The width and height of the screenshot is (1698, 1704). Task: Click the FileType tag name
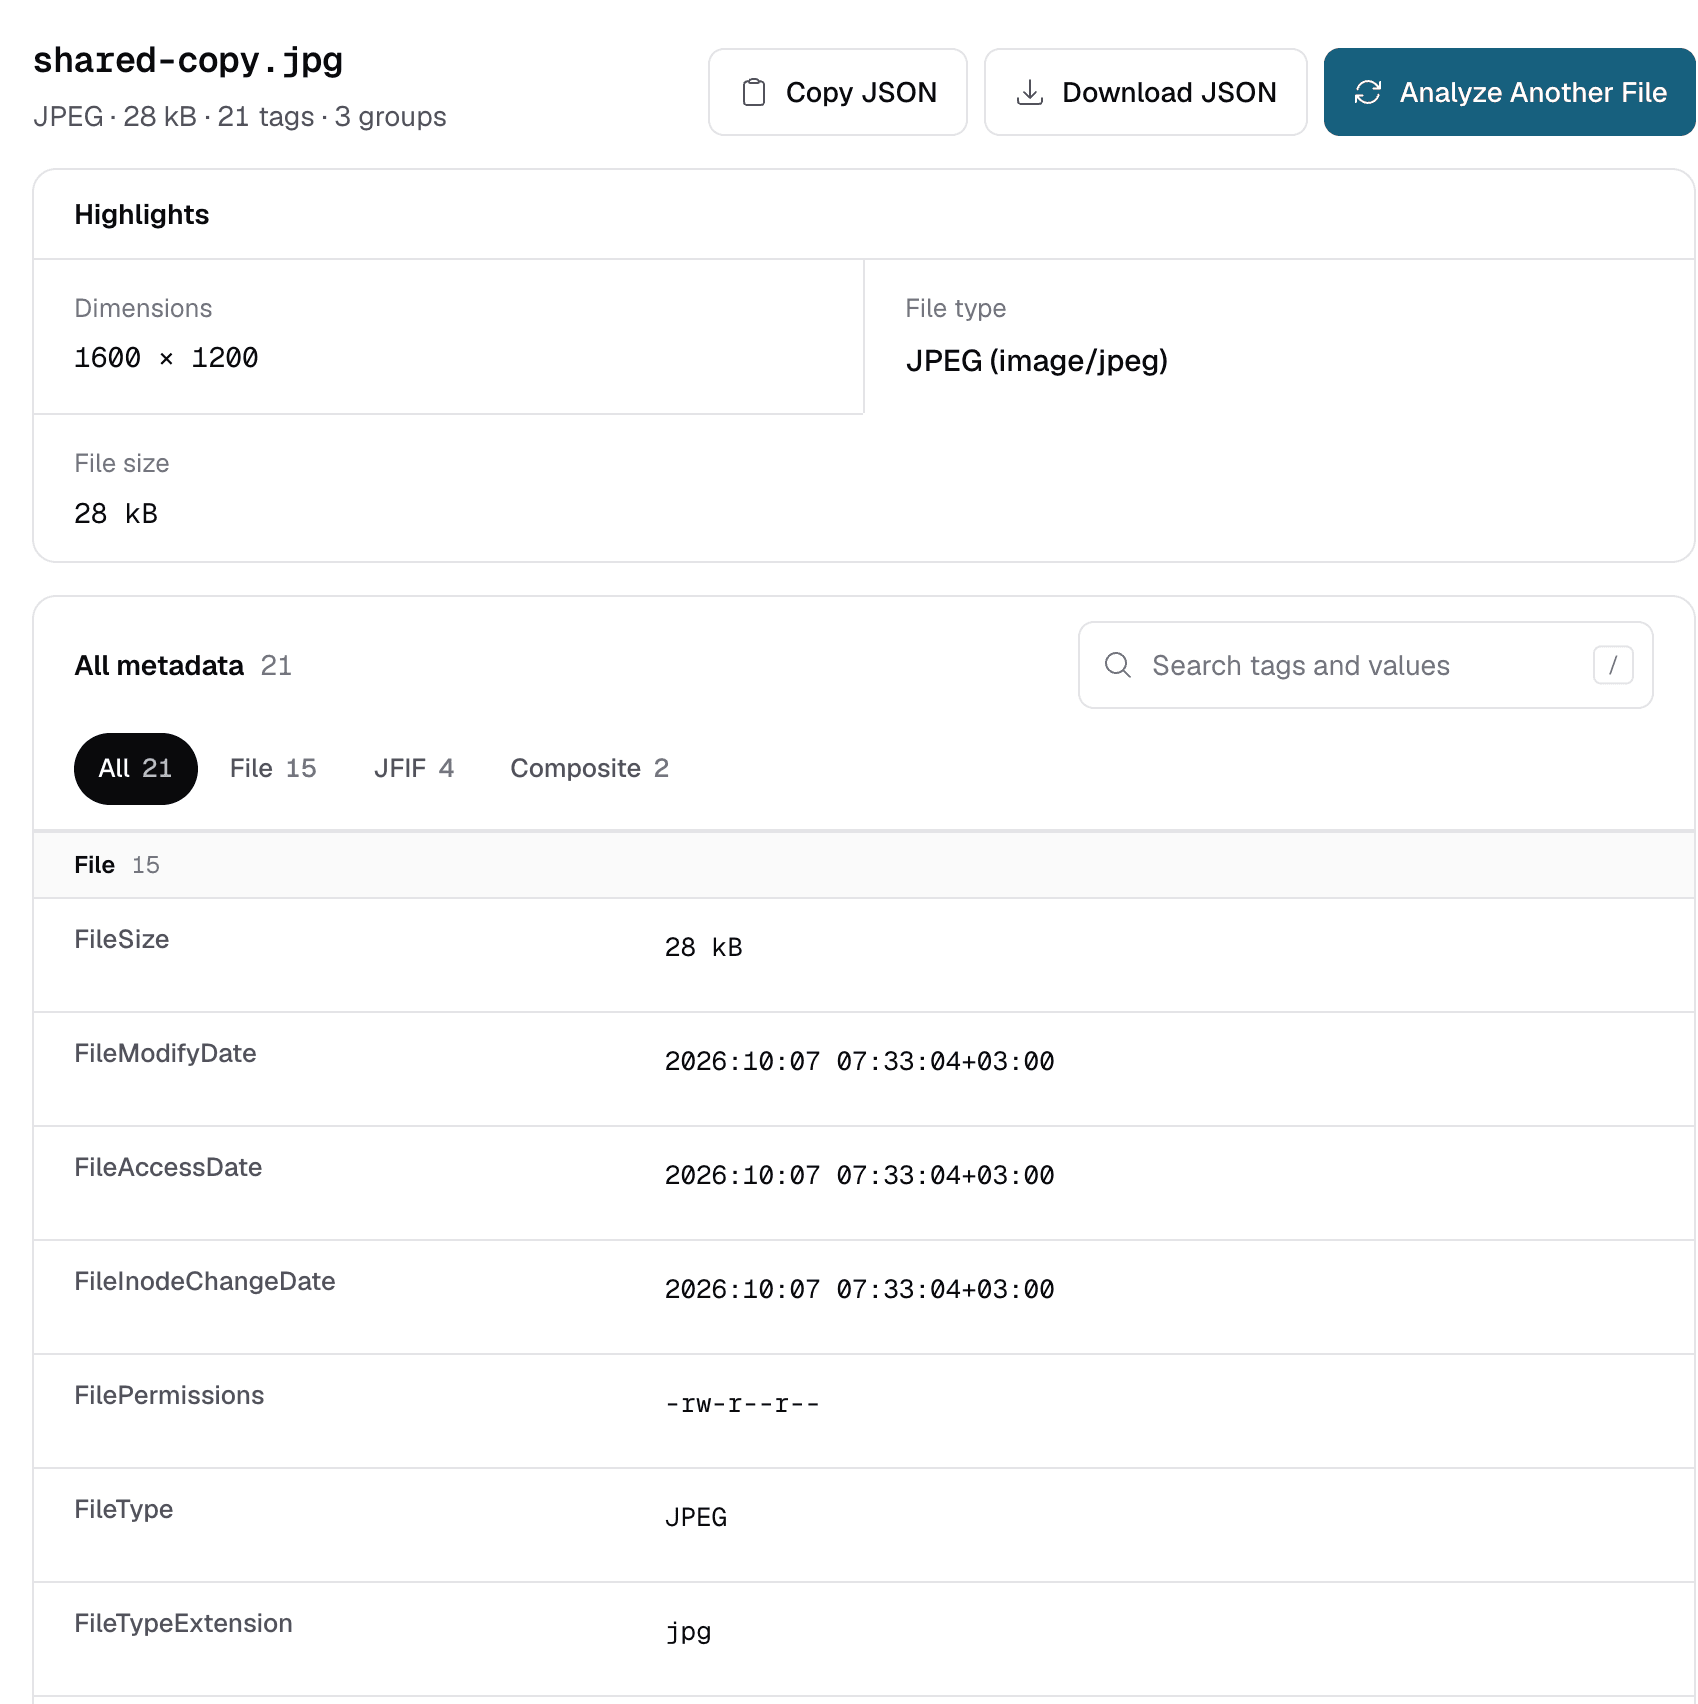(x=124, y=1509)
